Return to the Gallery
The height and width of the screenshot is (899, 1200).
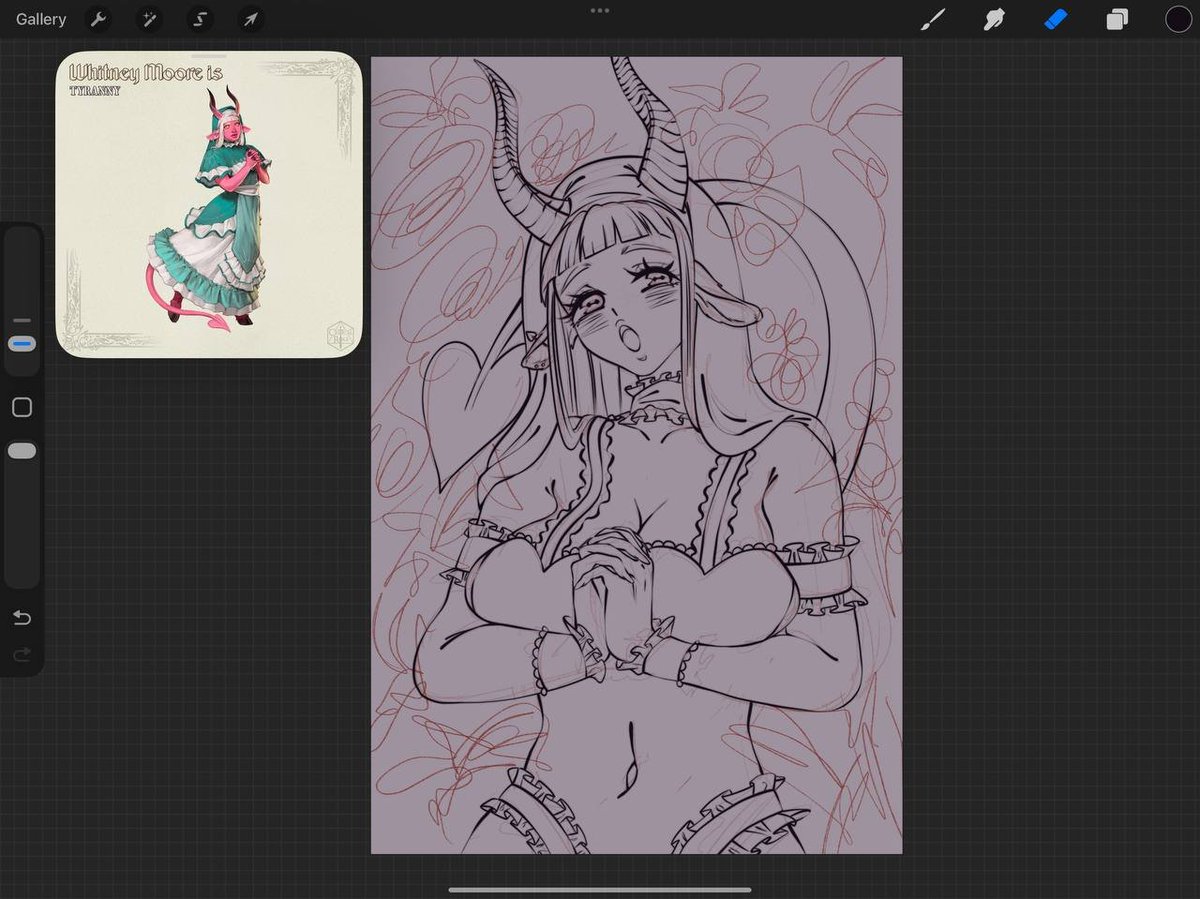[x=40, y=19]
